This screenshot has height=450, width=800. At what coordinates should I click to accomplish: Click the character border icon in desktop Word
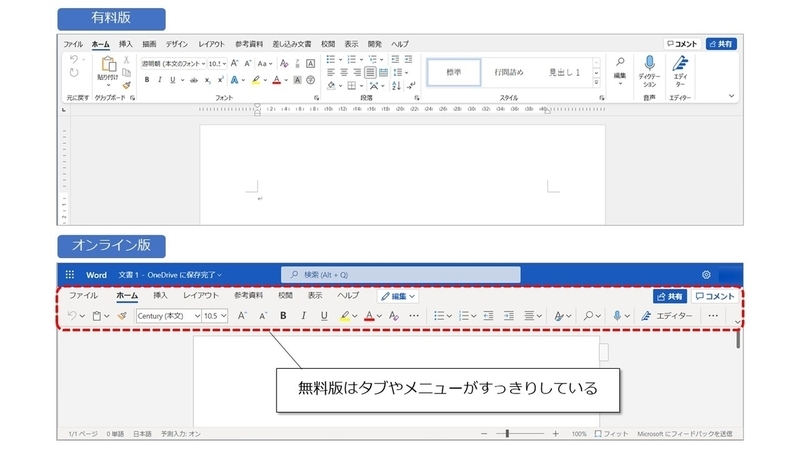310,64
